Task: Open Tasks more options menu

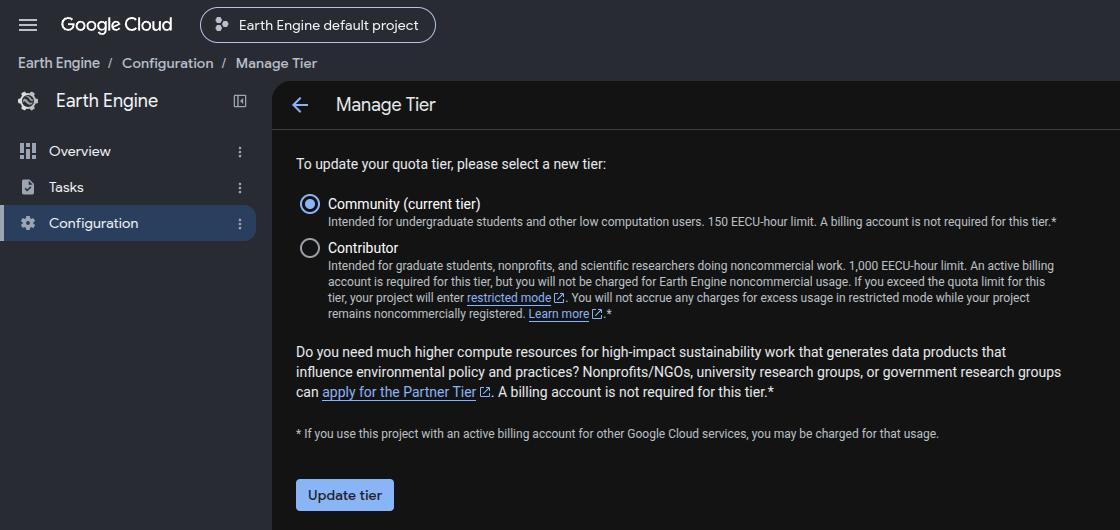Action: (x=240, y=187)
